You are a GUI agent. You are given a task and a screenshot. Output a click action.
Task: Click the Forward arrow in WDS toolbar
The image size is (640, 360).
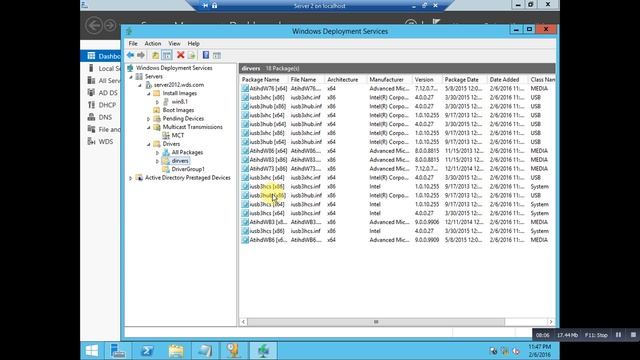(x=141, y=55)
